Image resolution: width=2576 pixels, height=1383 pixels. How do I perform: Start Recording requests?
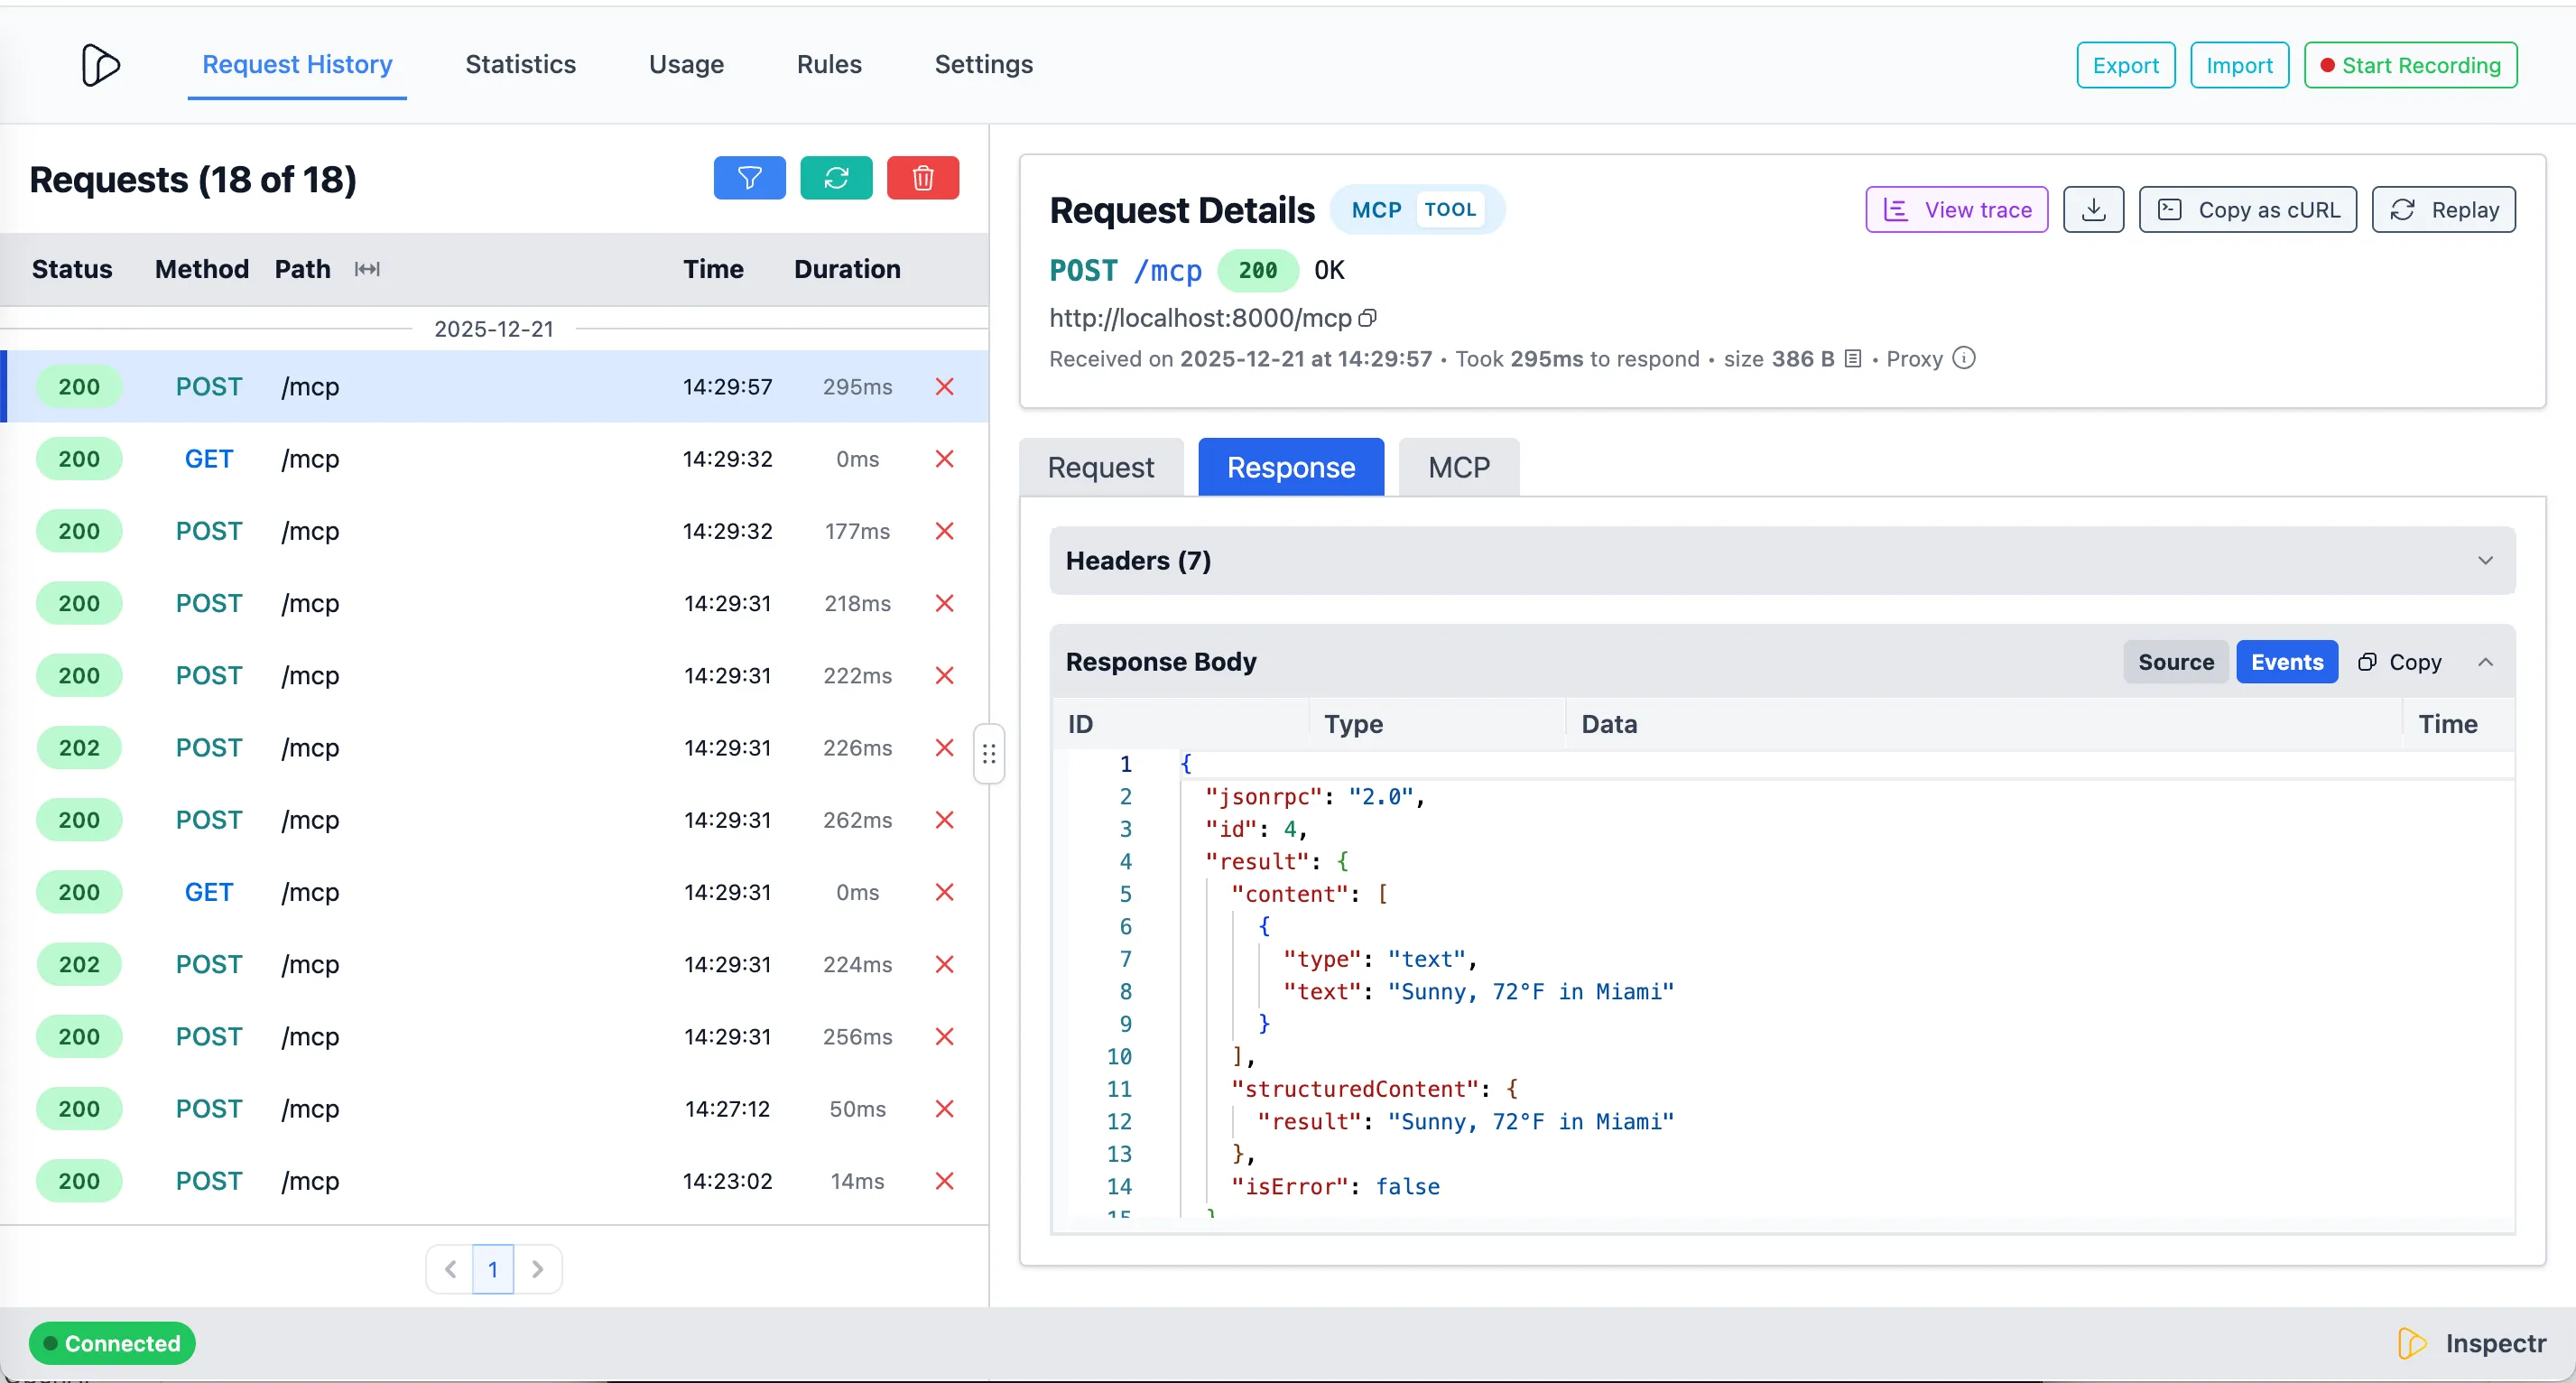point(2410,64)
